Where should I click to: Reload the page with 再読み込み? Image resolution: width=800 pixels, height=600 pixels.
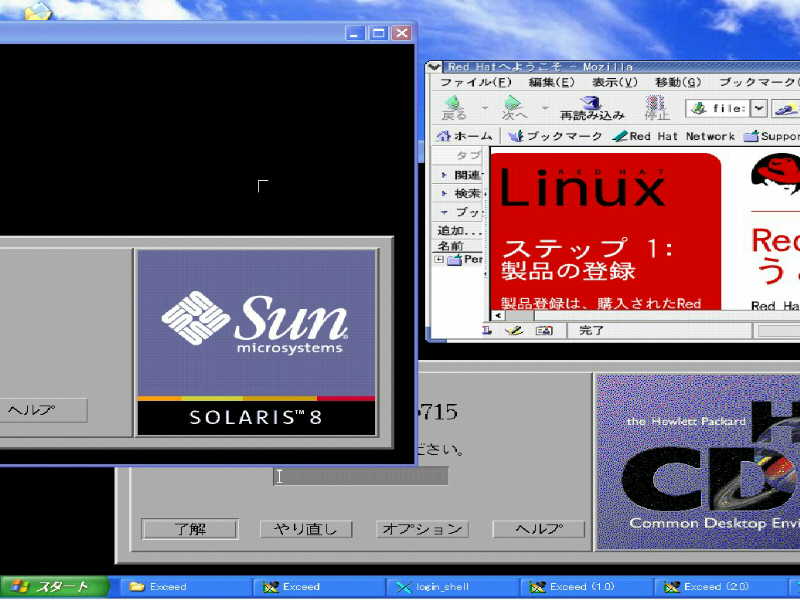[x=592, y=108]
